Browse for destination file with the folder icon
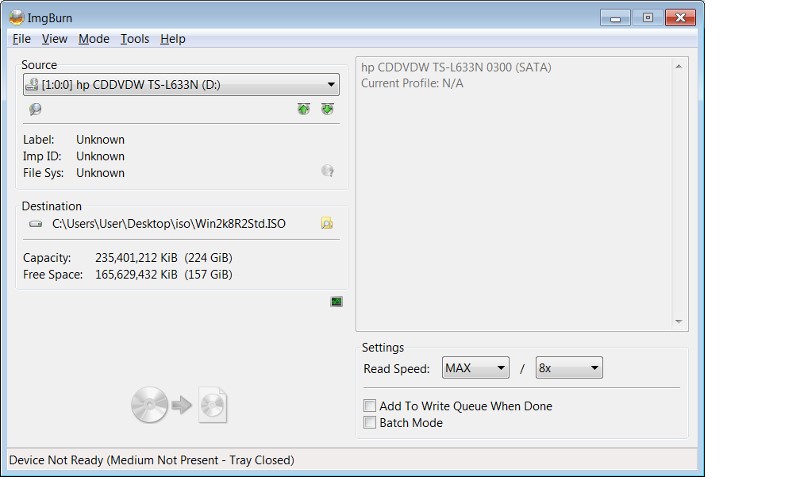The image size is (800, 500). (327, 223)
